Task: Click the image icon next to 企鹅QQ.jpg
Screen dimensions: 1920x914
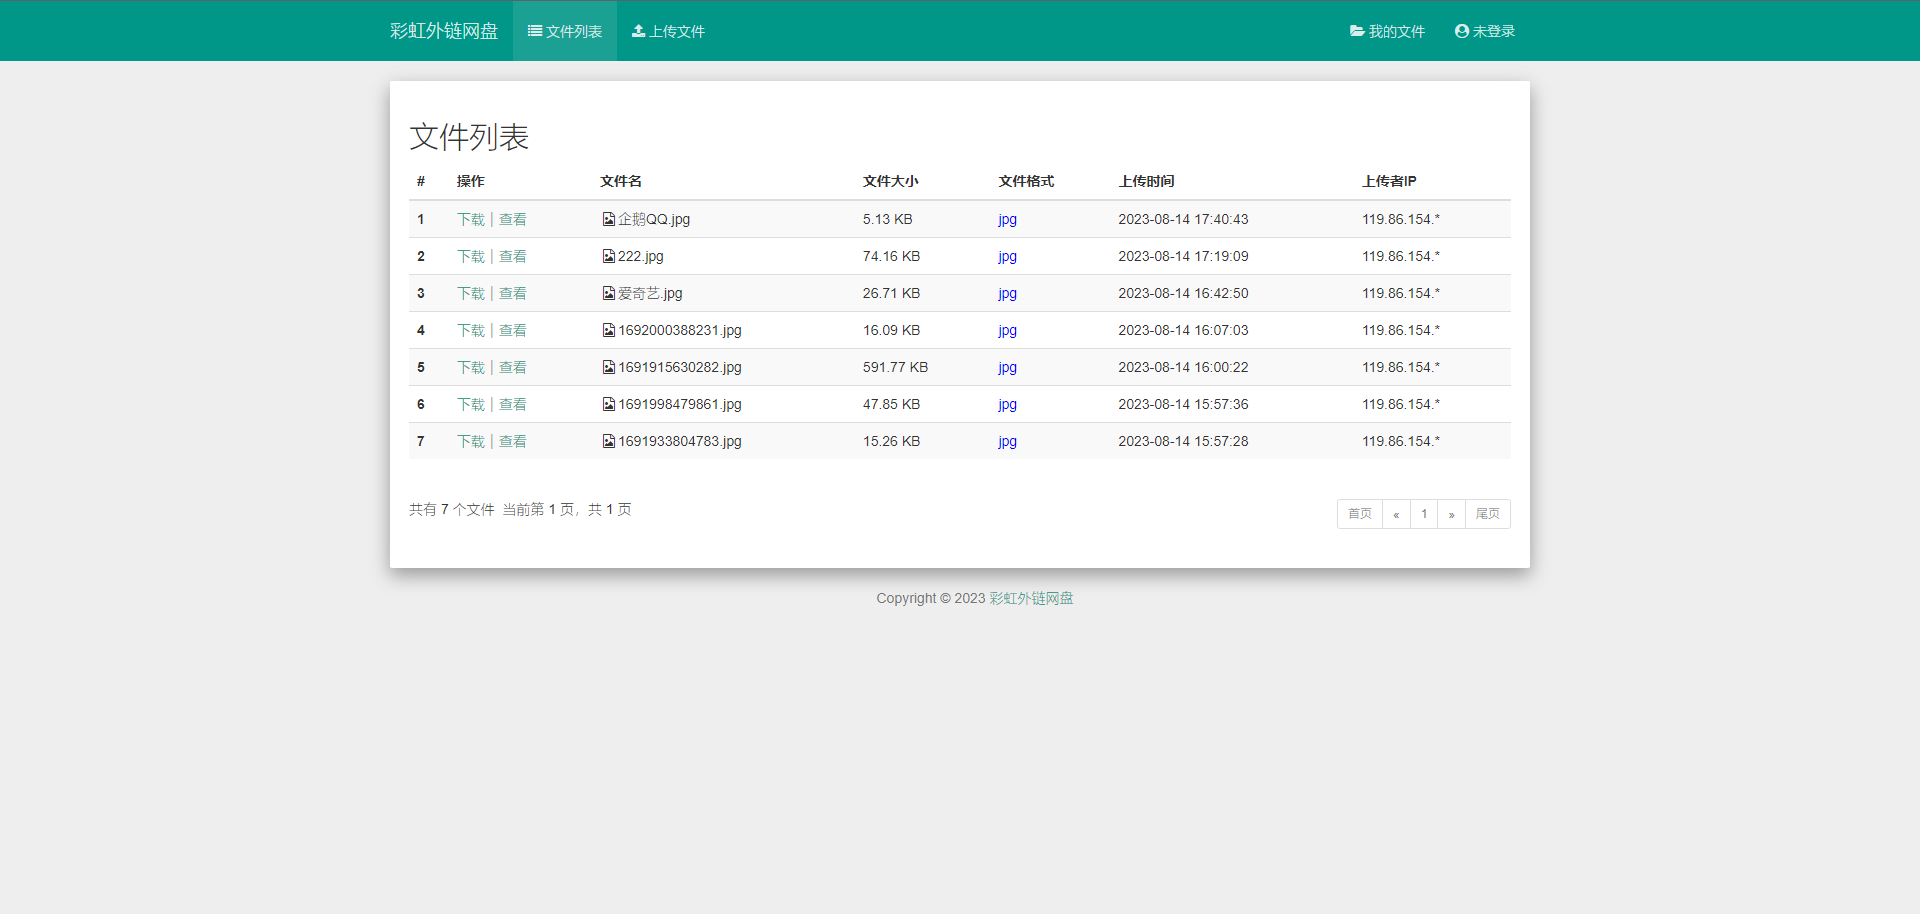Action: (608, 219)
